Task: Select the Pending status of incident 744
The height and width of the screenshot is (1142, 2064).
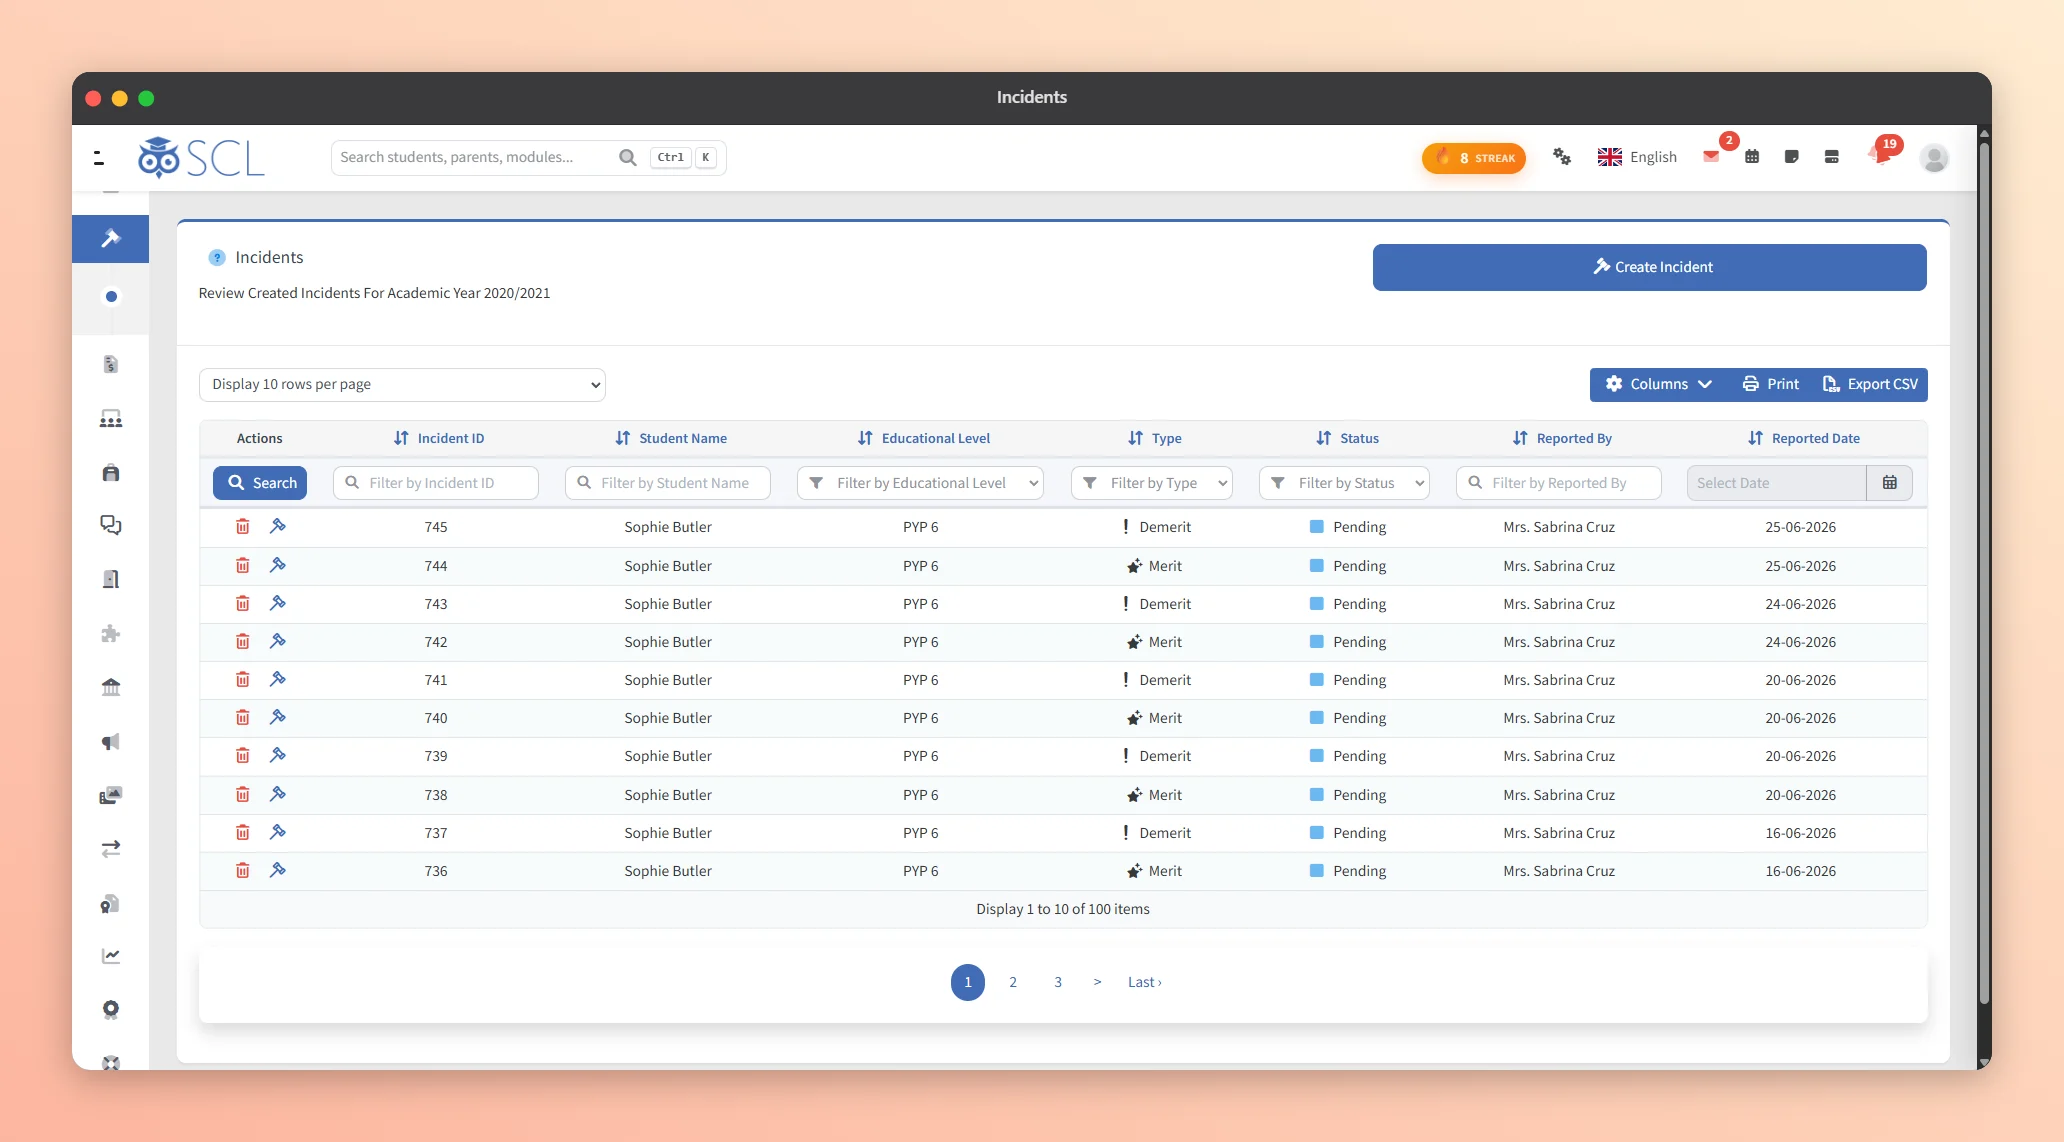Action: [x=1348, y=566]
